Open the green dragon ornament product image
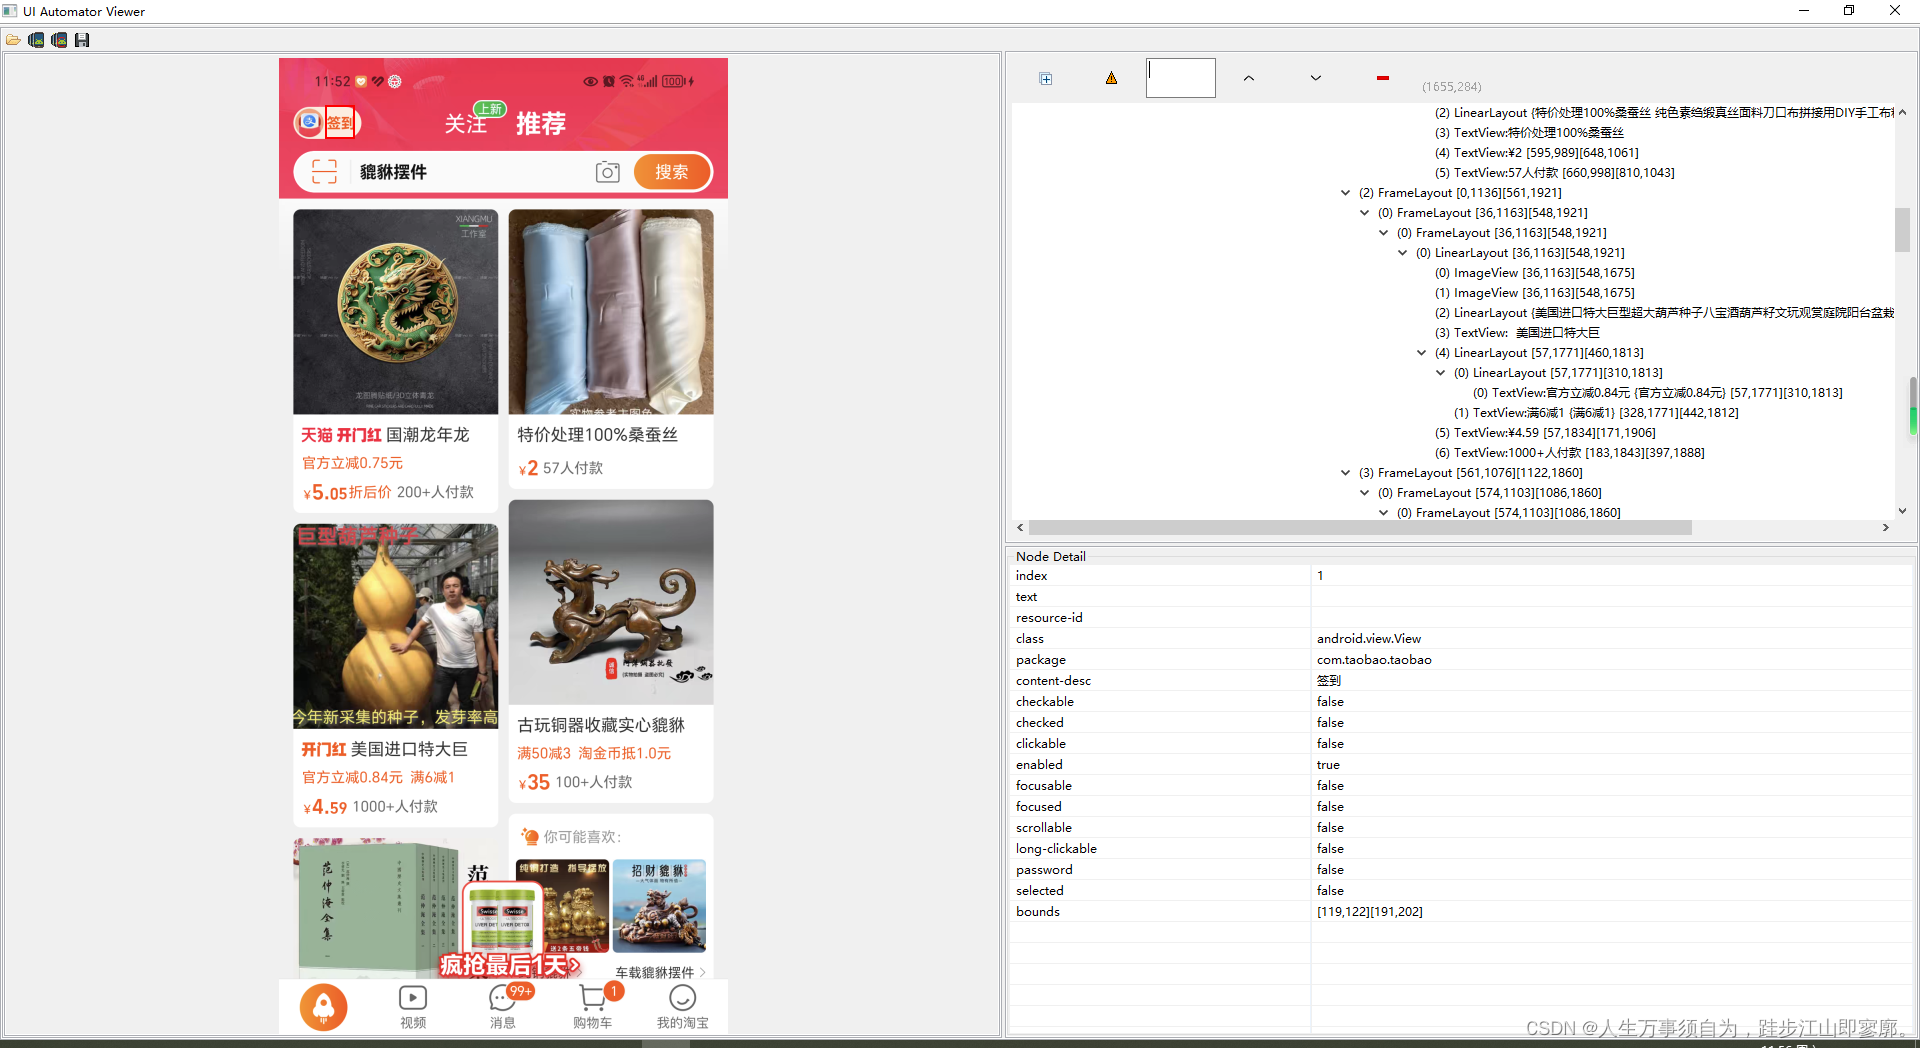The height and width of the screenshot is (1048, 1920). pyautogui.click(x=395, y=311)
